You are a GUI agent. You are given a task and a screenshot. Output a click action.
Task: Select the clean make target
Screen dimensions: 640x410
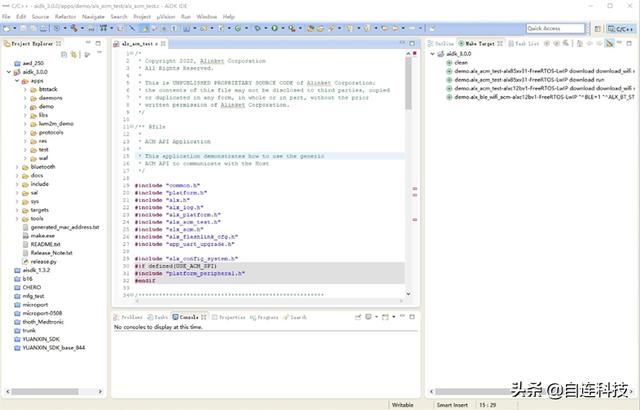point(461,62)
